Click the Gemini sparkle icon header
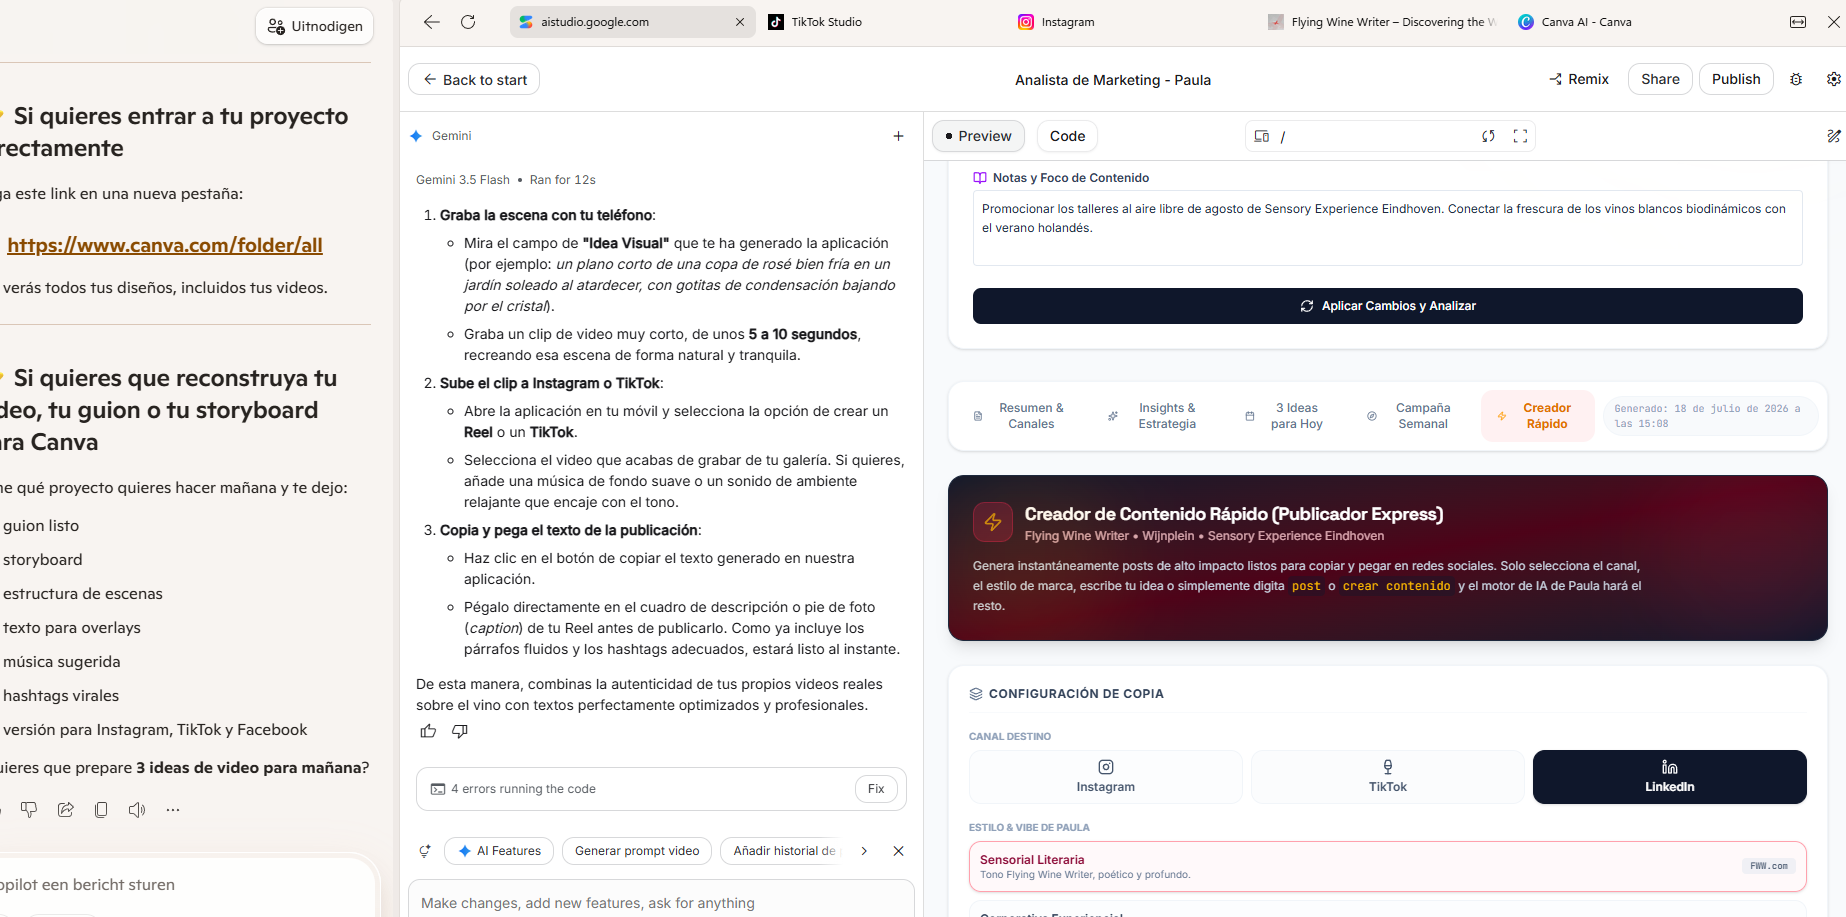This screenshot has height=917, width=1846. point(416,136)
